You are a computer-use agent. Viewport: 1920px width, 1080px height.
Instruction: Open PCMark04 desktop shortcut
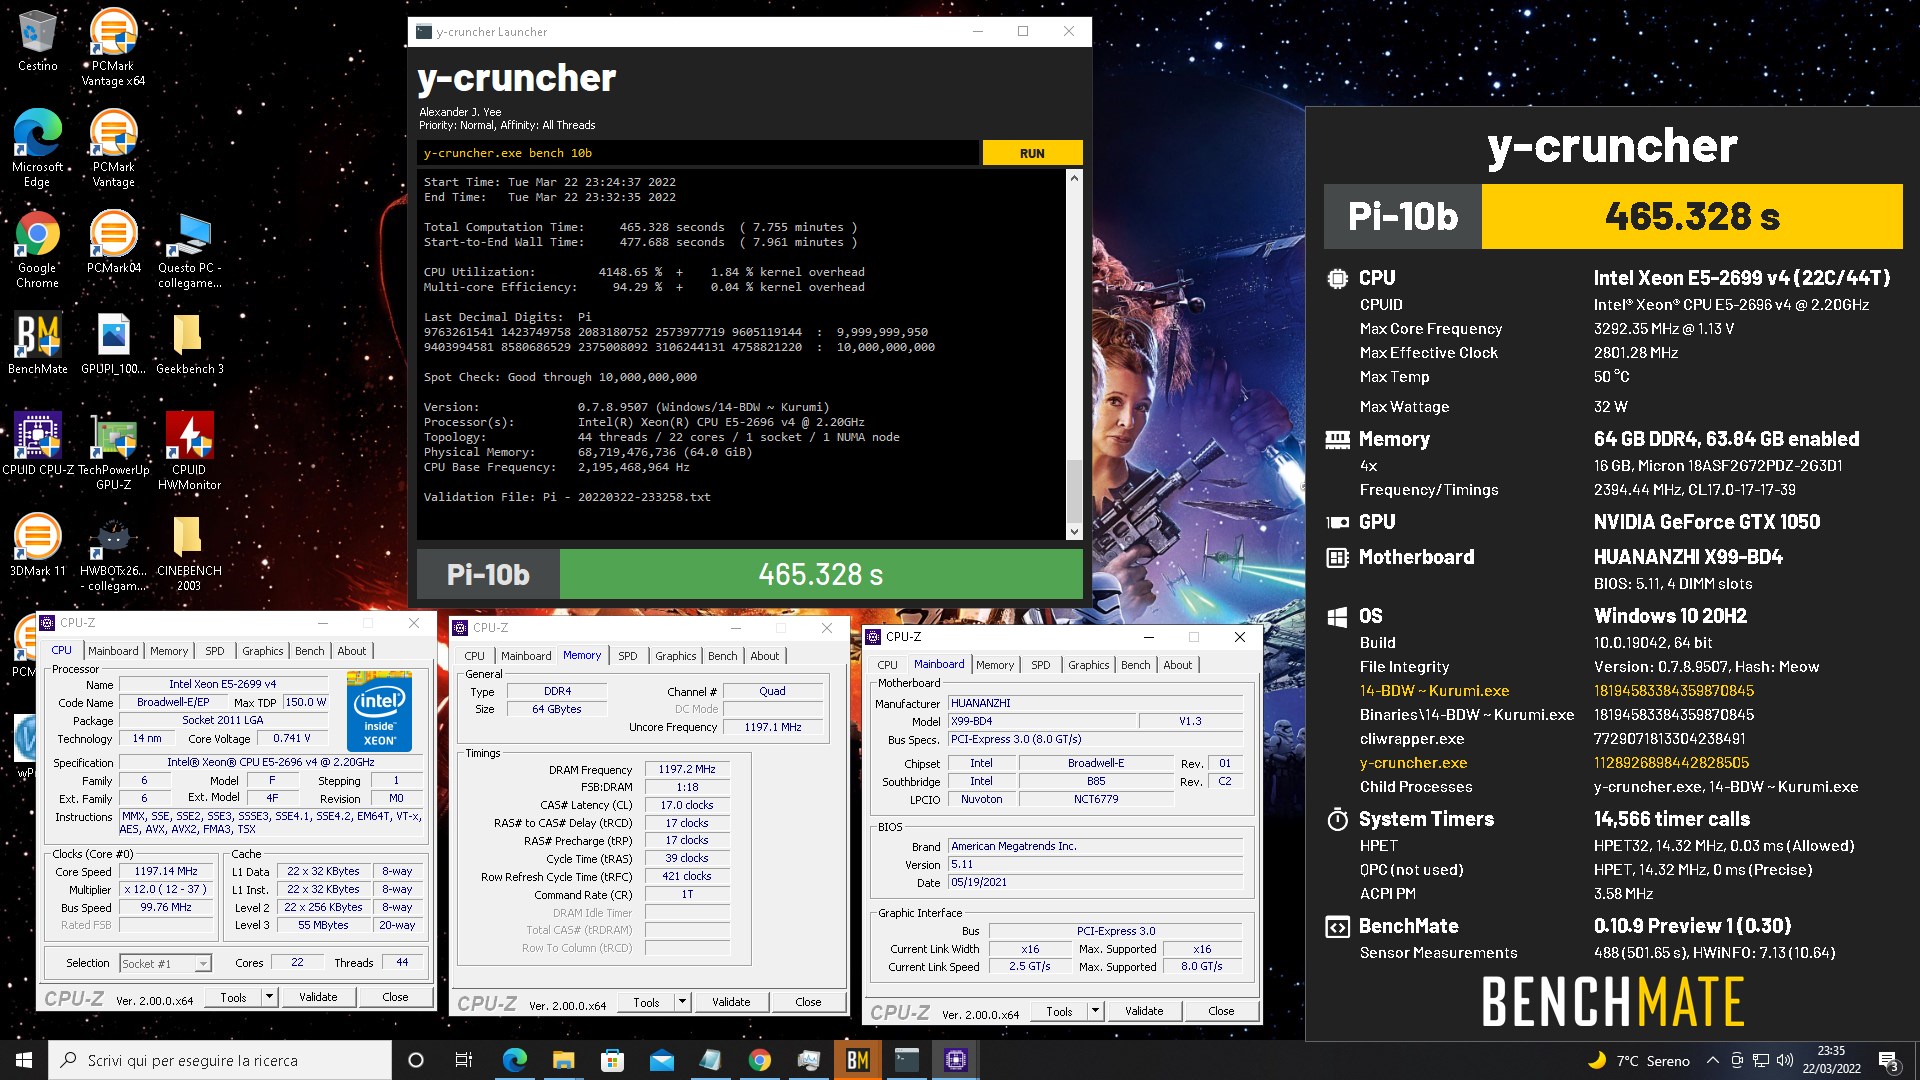point(113,242)
